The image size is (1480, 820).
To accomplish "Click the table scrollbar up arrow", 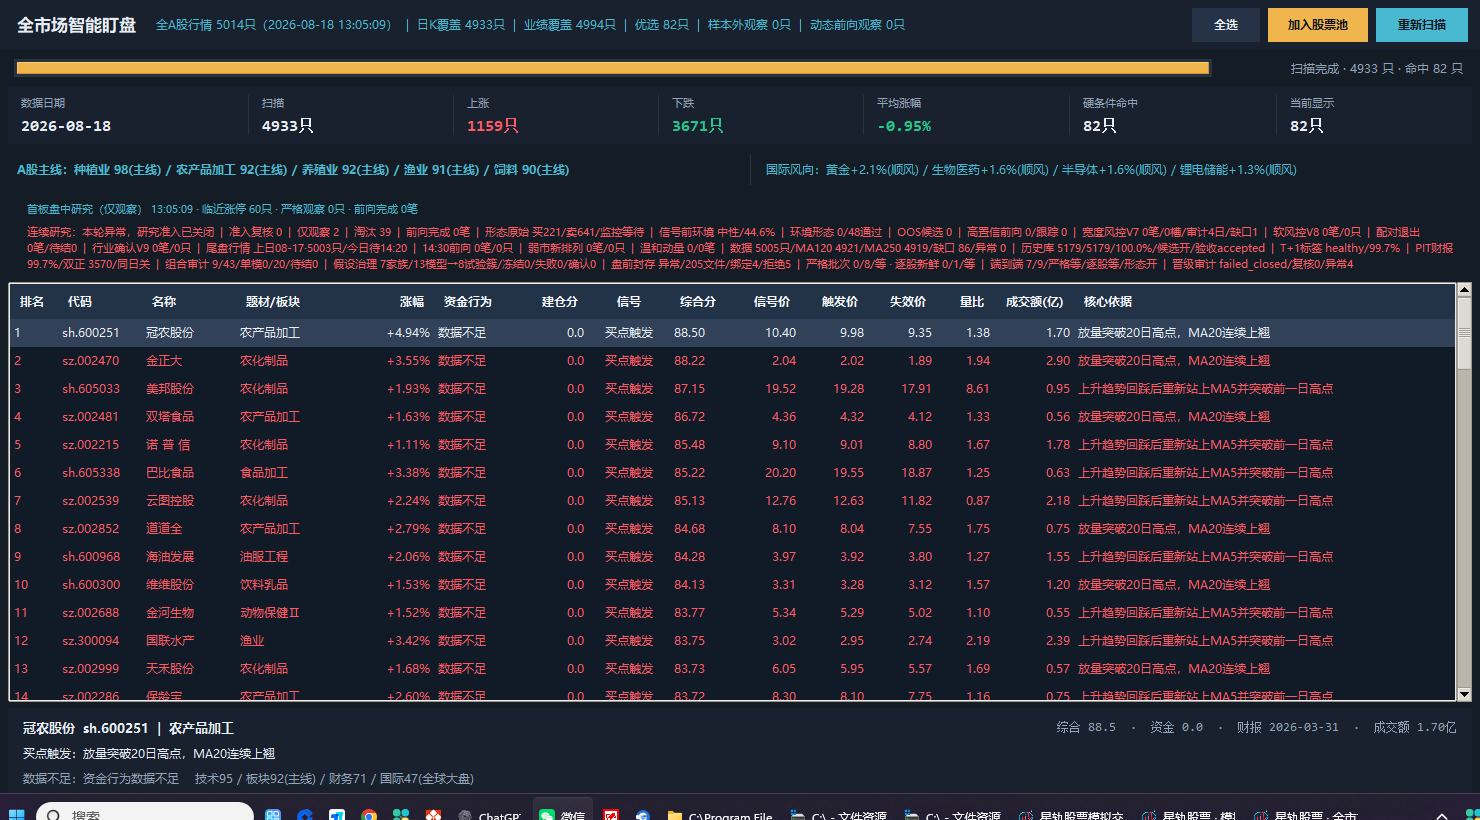I will coord(1464,290).
